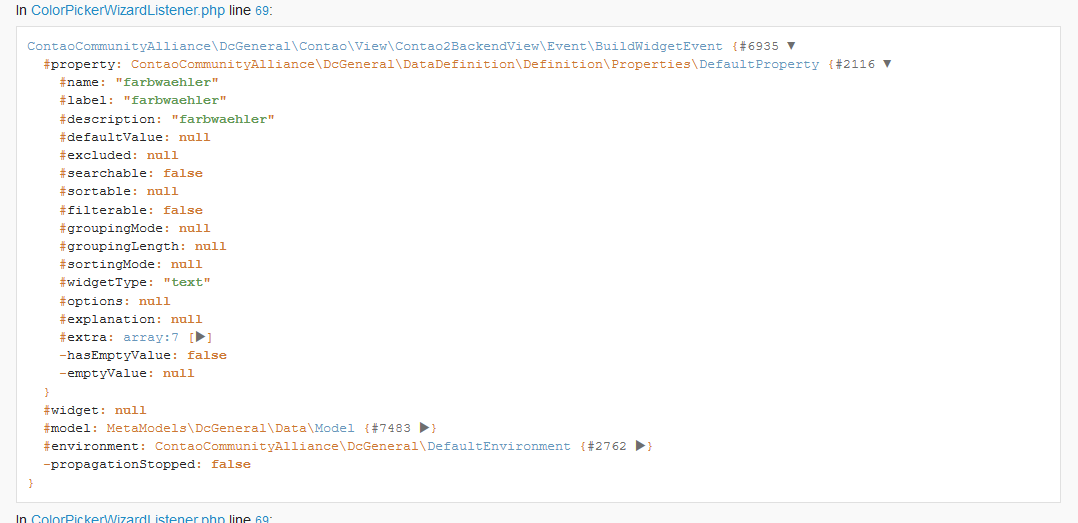Expand the DefaultEnvironment #2762 object arrow

click(x=640, y=446)
